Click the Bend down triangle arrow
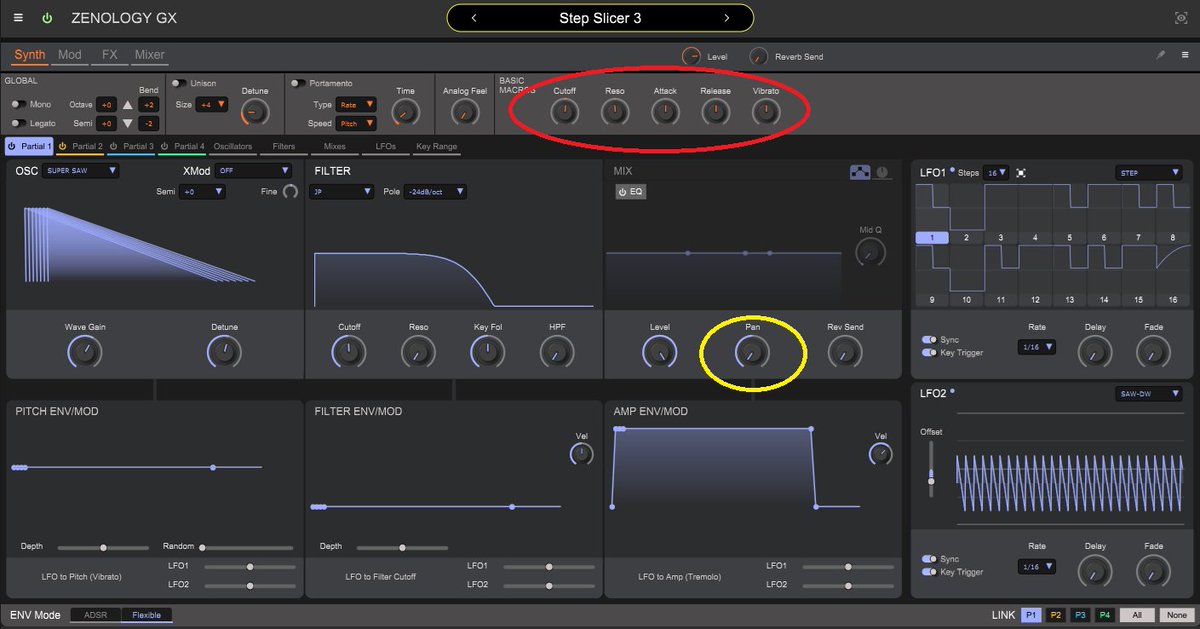Screen dimensions: 1200x629 point(127,123)
